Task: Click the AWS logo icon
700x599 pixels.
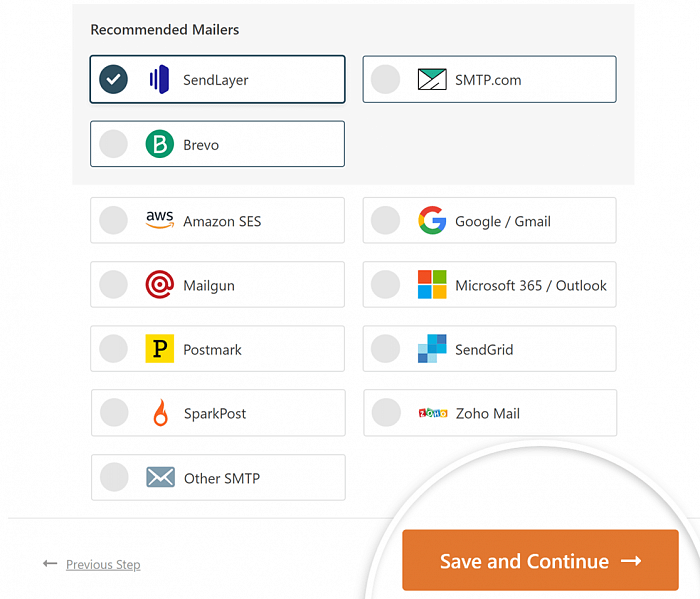Action: [159, 220]
